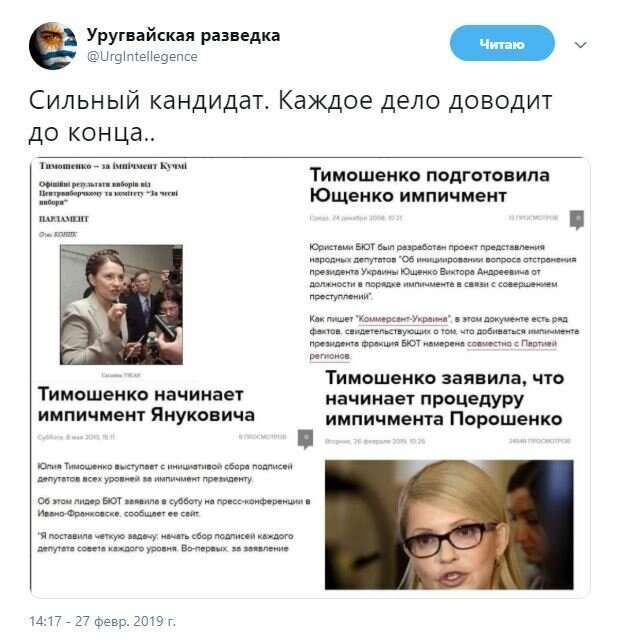Viewport: 622px width, 642px height.
Task: Toggle the Читаю follow button
Action: tap(502, 43)
